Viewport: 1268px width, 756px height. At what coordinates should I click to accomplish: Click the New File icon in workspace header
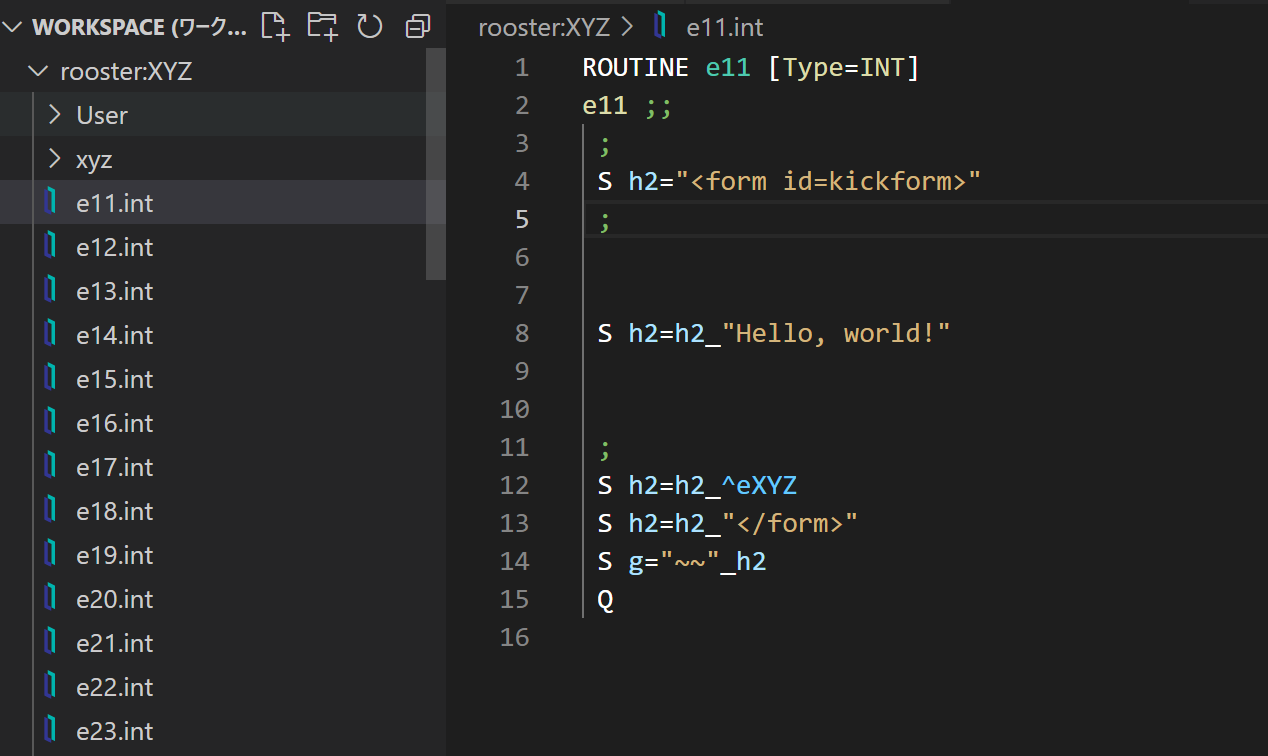pyautogui.click(x=275, y=26)
